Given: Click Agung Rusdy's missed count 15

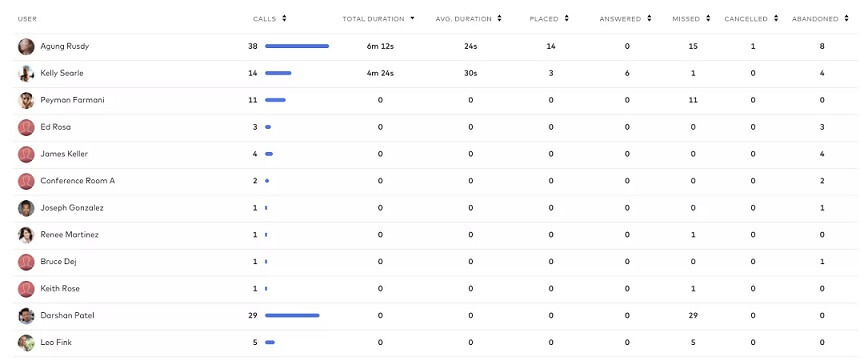Looking at the screenshot, I should coord(693,46).
